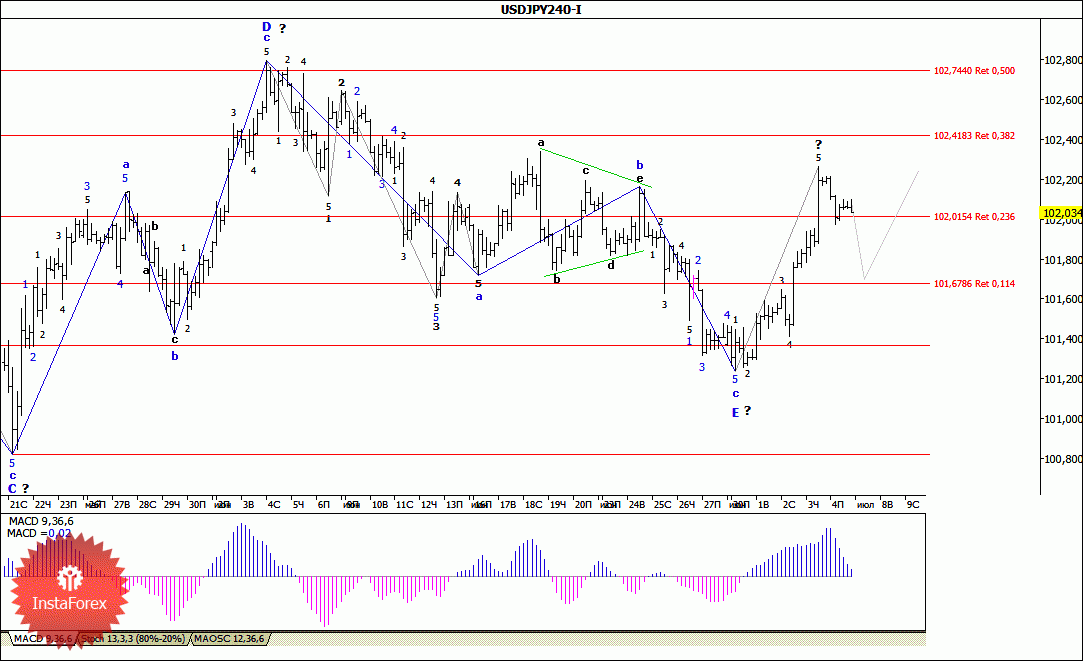Click the 25C date label on time axis

point(662,505)
